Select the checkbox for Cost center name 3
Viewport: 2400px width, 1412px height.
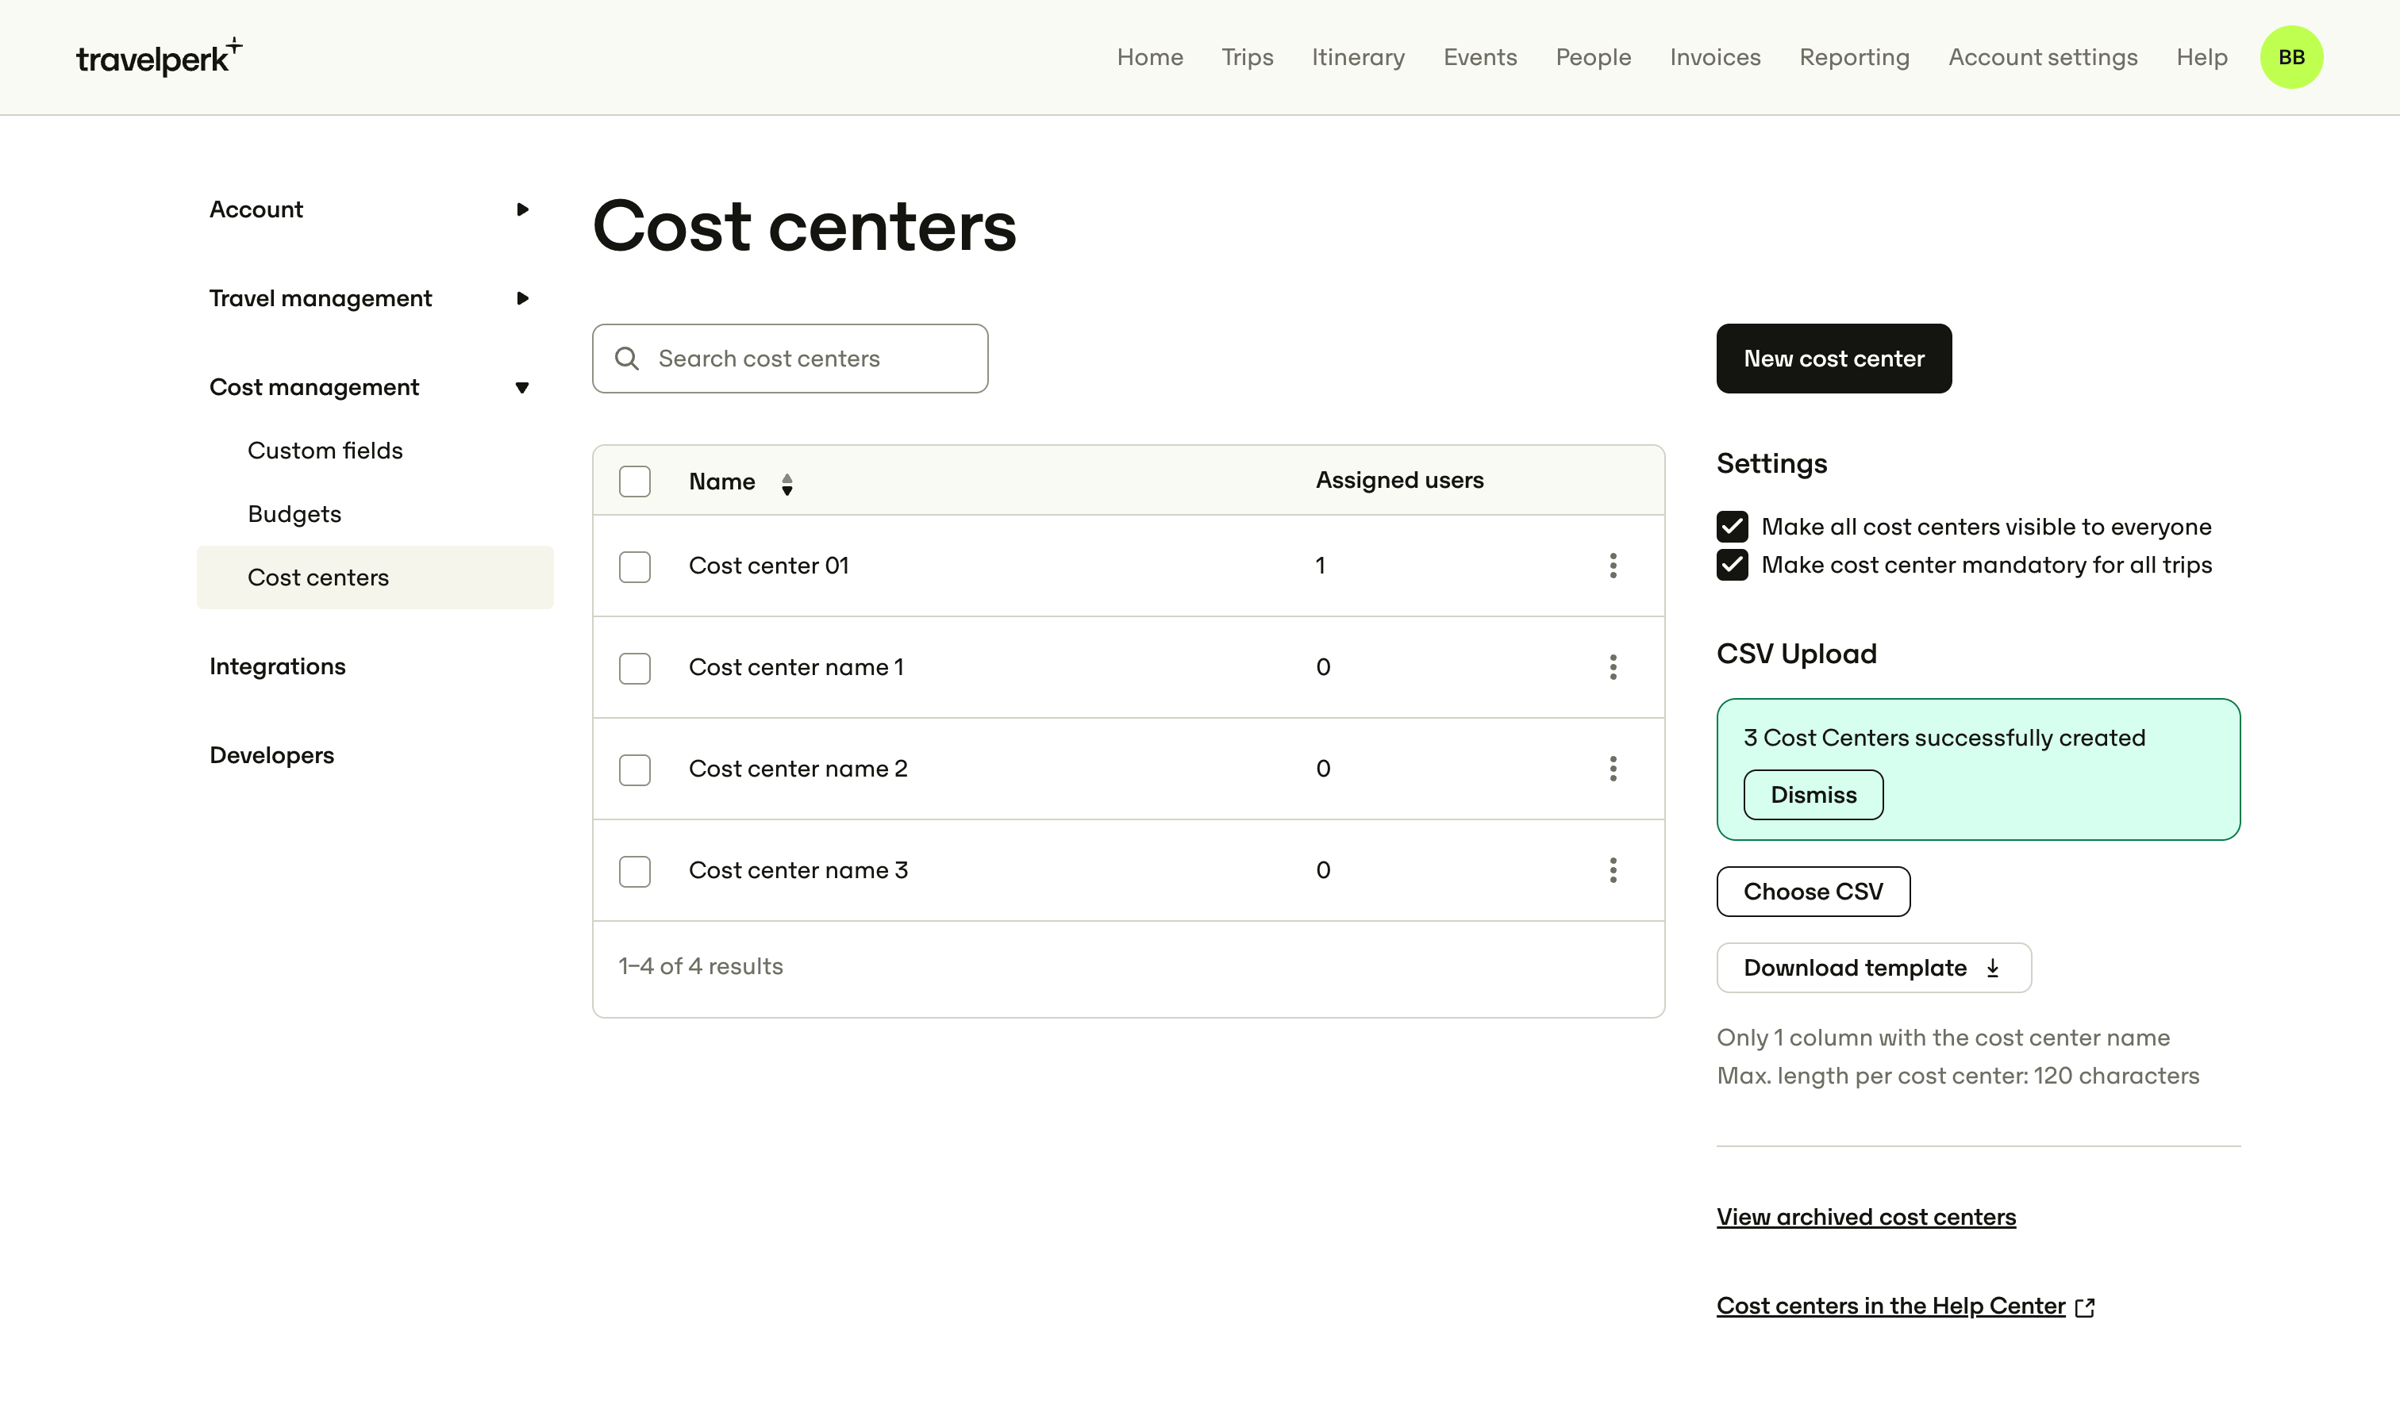(635, 870)
